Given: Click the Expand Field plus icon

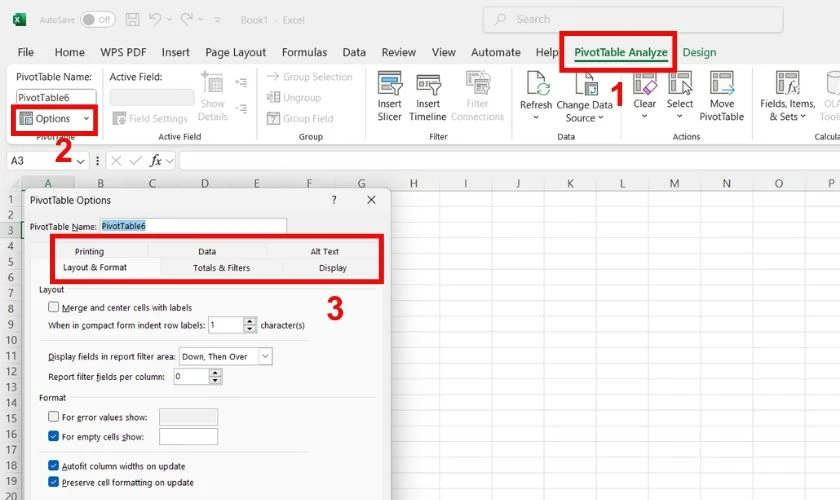Looking at the screenshot, I should tap(241, 83).
